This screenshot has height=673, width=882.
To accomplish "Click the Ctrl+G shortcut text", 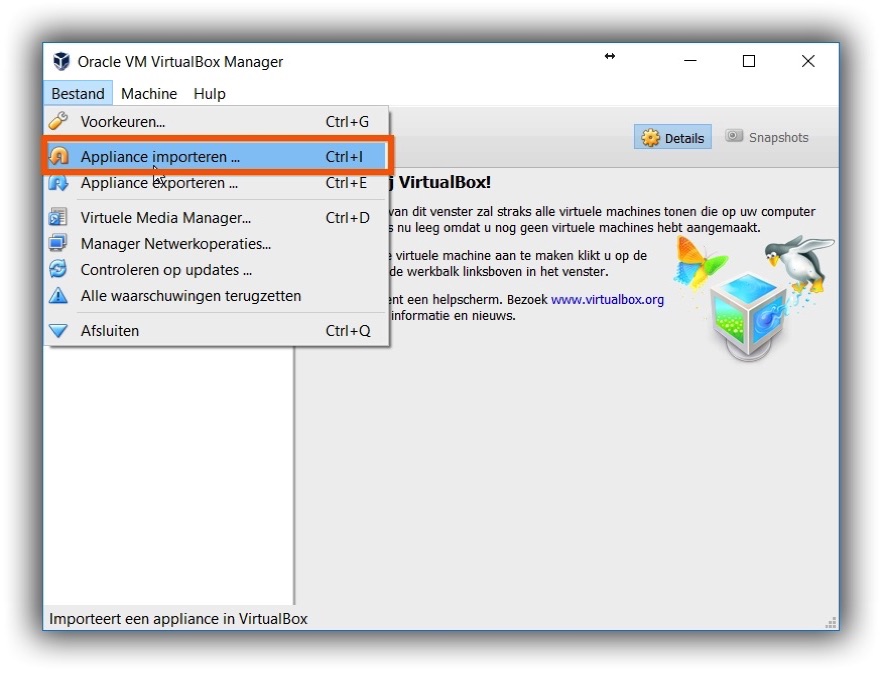I will (347, 122).
